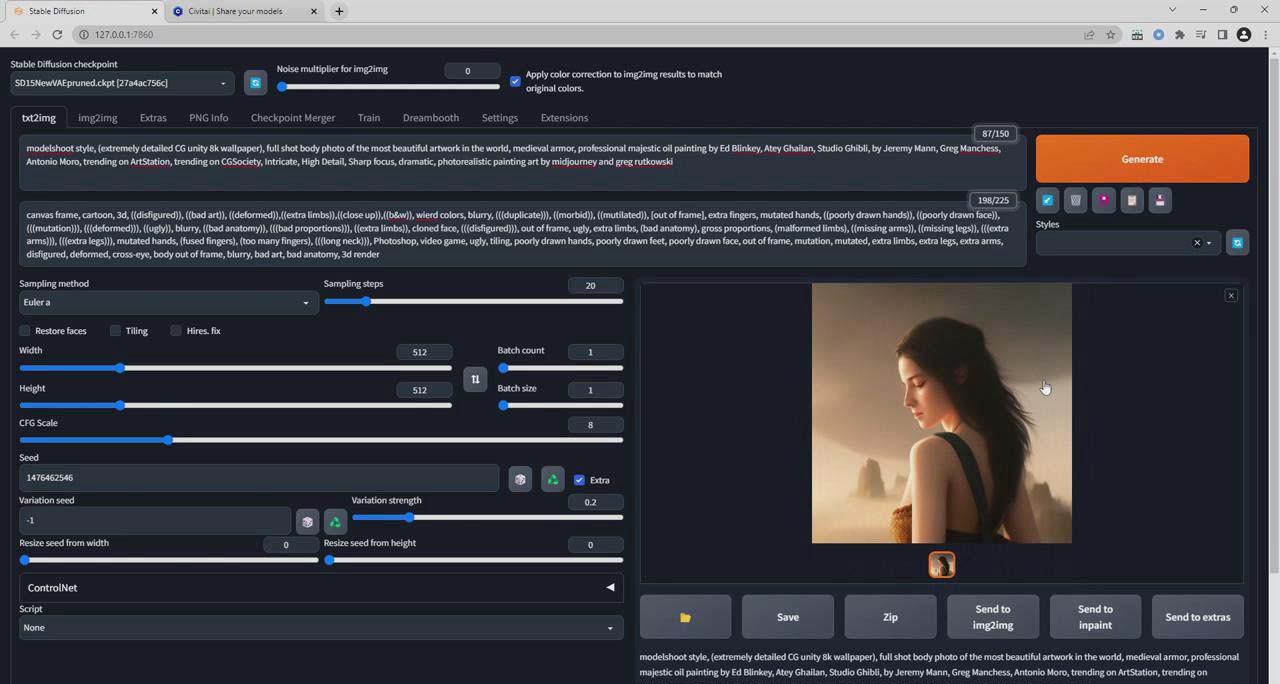Click the generated image thumbnail below the preview
The image size is (1280, 684).
[x=941, y=565]
